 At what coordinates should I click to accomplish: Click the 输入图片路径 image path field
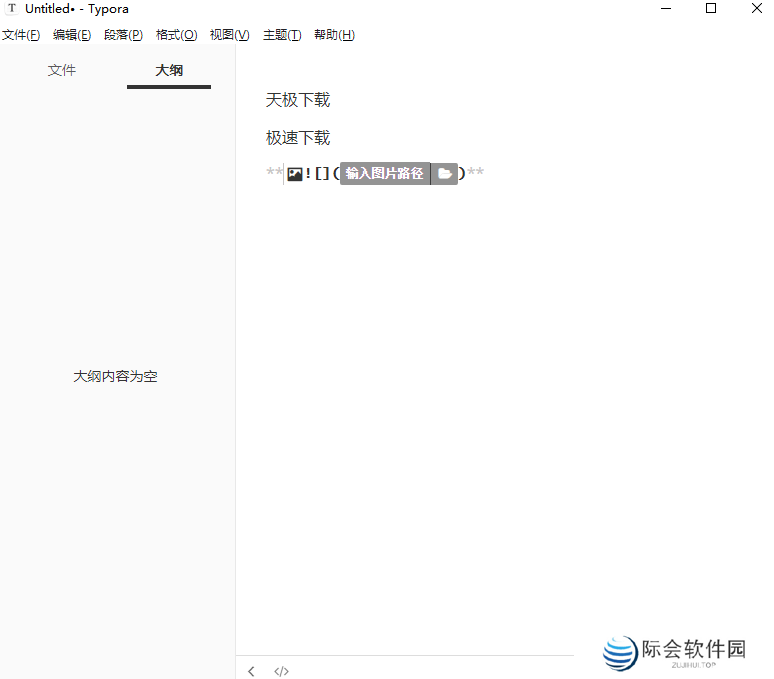[x=385, y=173]
